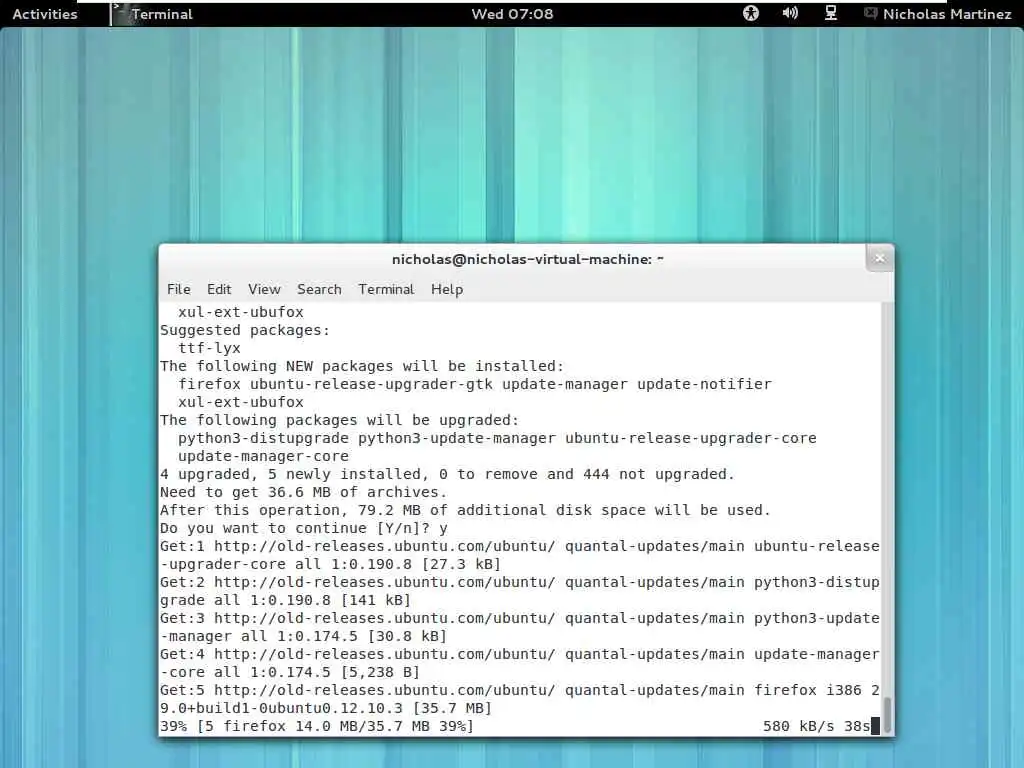Click the '4 upgraded, 5 newly installed' line
This screenshot has width=1024, height=768.
pos(447,474)
